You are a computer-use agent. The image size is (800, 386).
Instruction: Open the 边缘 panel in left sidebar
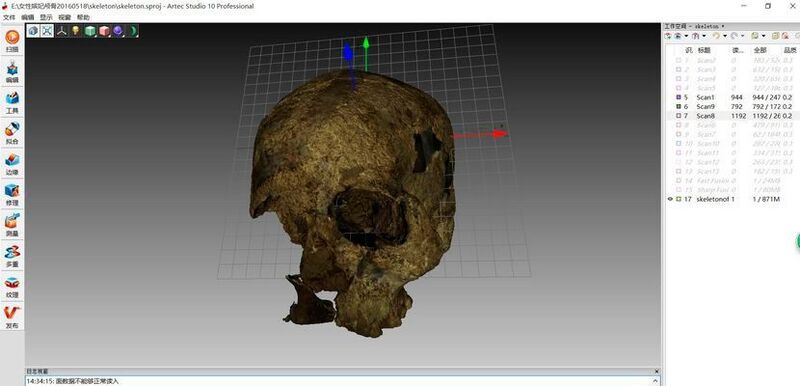(x=12, y=163)
